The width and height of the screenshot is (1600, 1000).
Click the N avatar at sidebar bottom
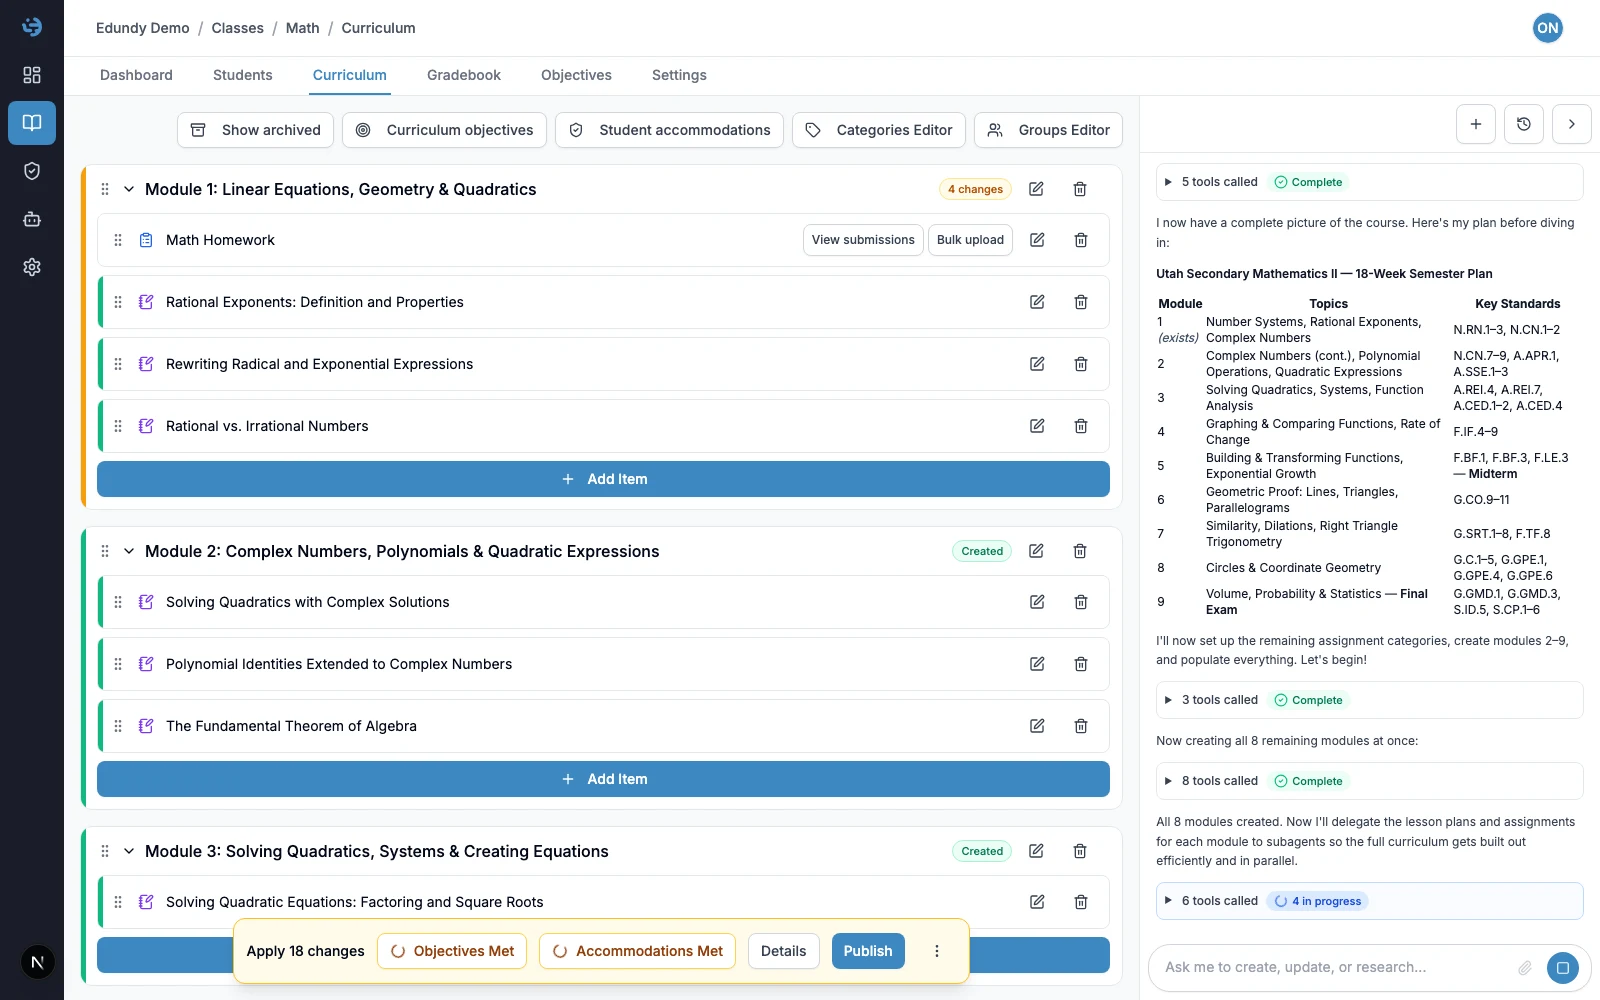click(37, 962)
